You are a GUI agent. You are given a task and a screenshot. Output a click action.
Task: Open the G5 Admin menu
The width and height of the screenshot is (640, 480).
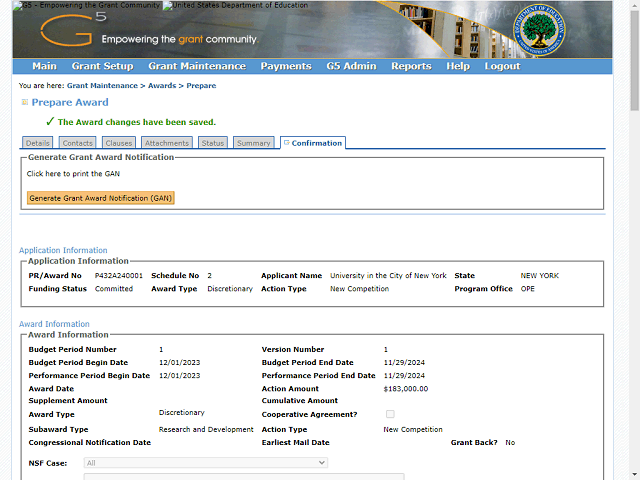pos(351,66)
